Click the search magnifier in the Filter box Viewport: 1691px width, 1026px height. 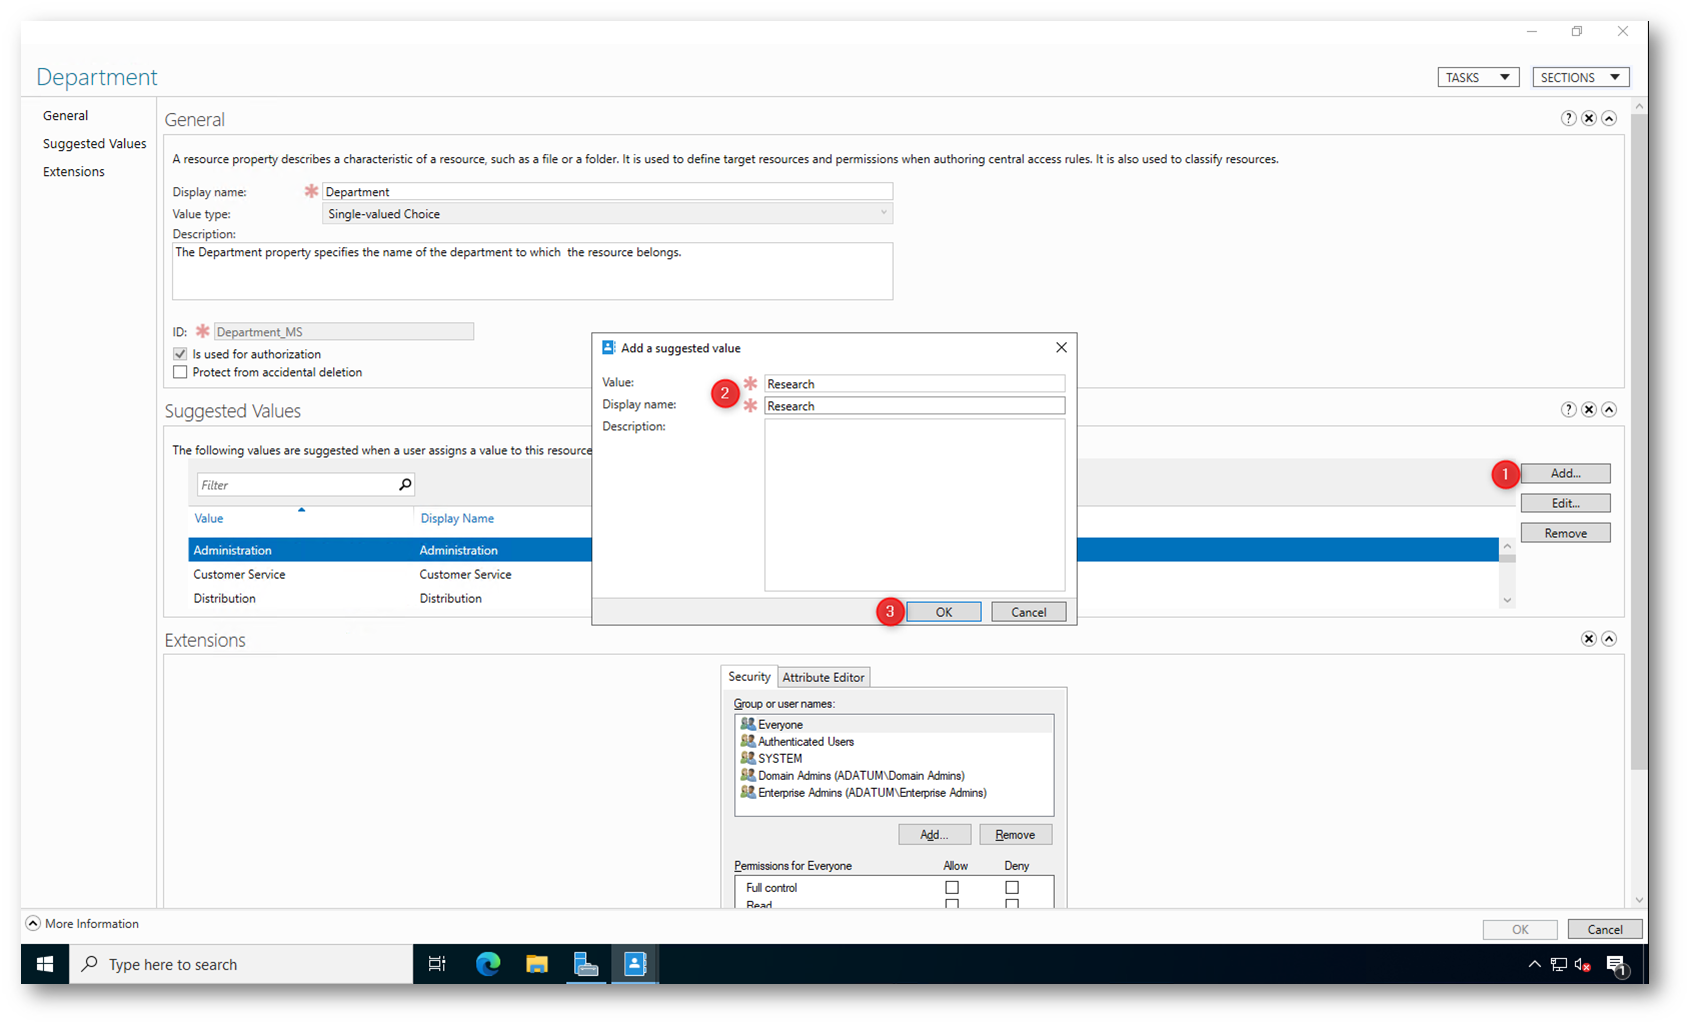tap(405, 485)
